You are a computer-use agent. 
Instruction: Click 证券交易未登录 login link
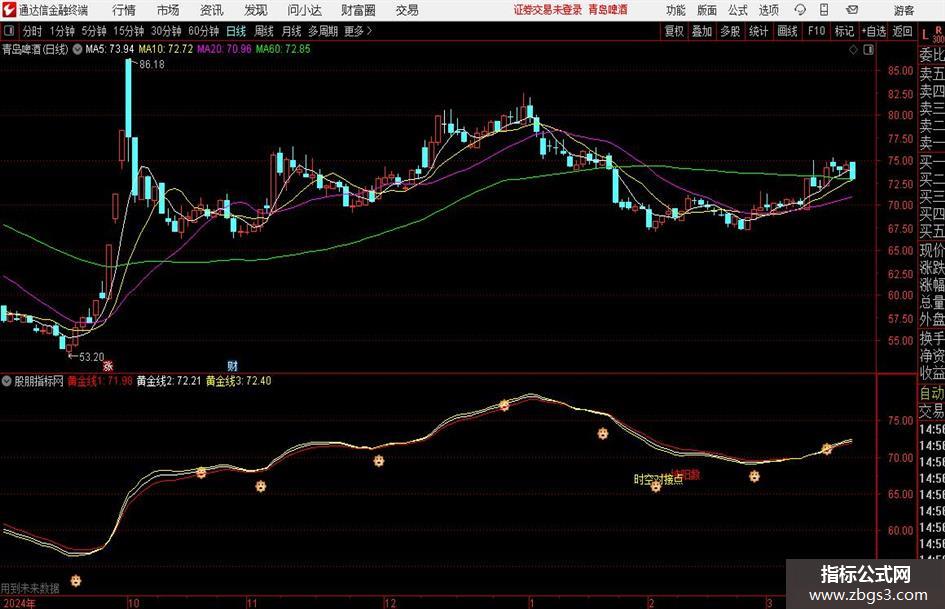coord(548,10)
